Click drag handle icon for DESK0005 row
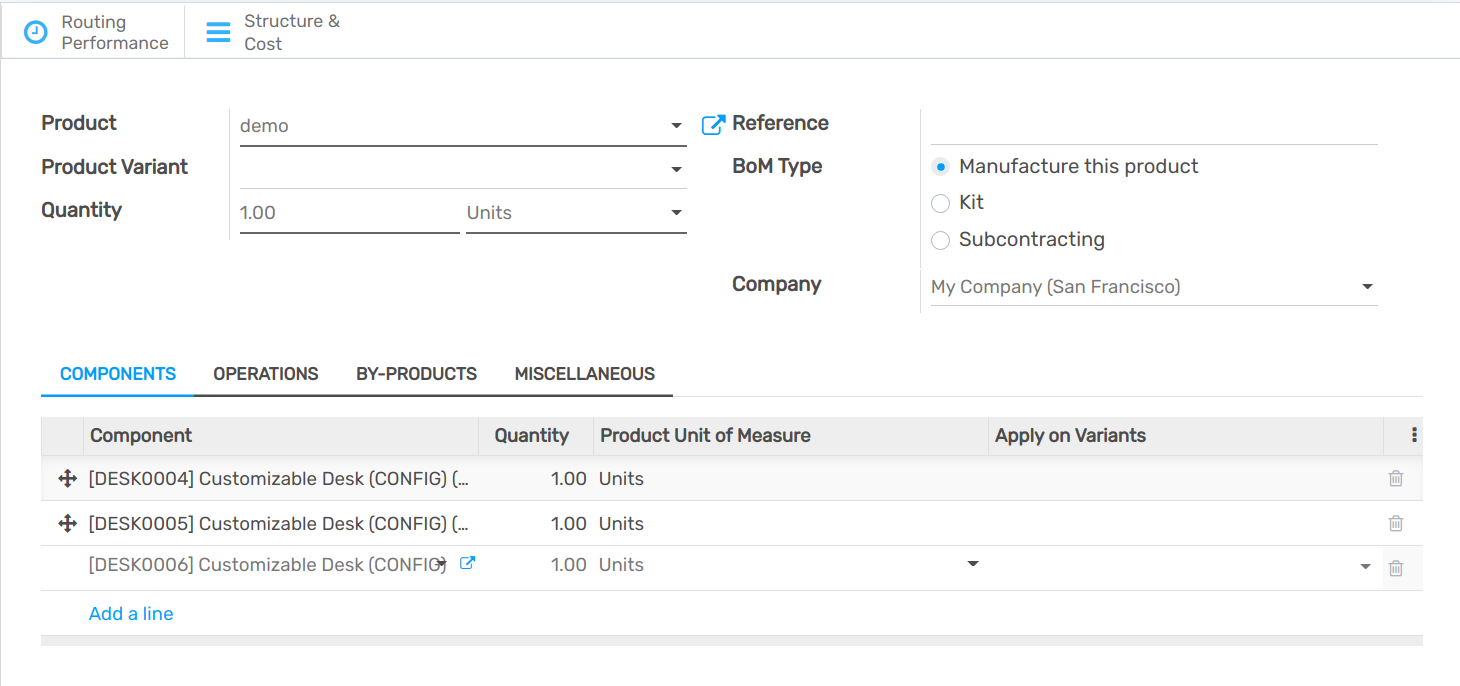 coord(68,523)
